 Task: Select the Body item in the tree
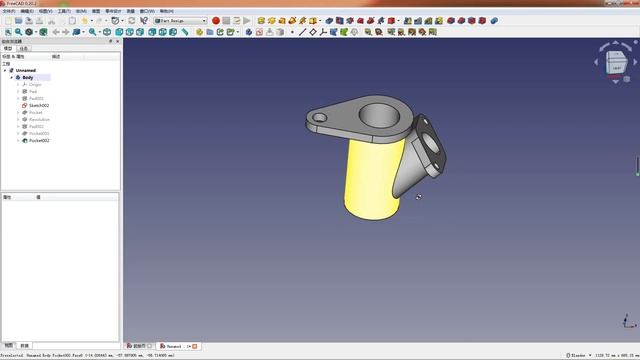point(28,78)
